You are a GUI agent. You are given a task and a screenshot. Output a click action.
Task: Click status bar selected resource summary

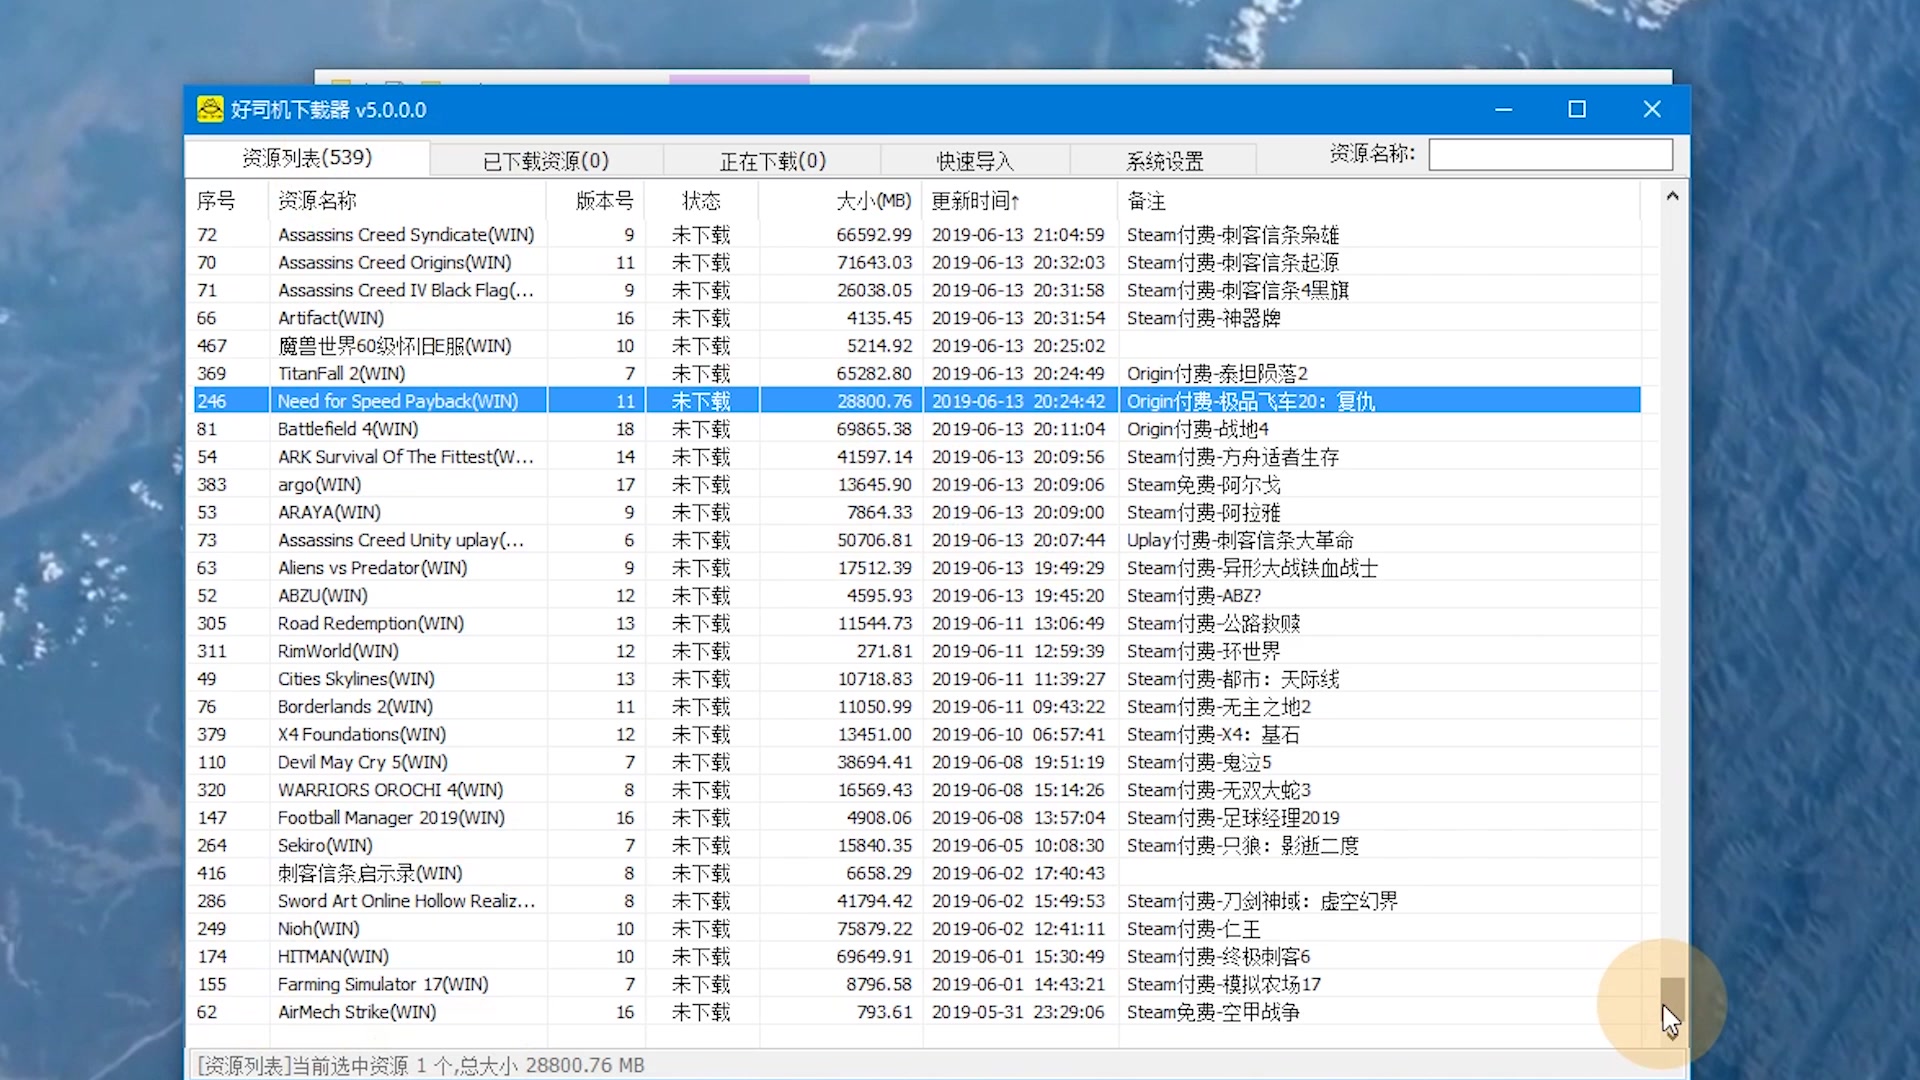421,1065
